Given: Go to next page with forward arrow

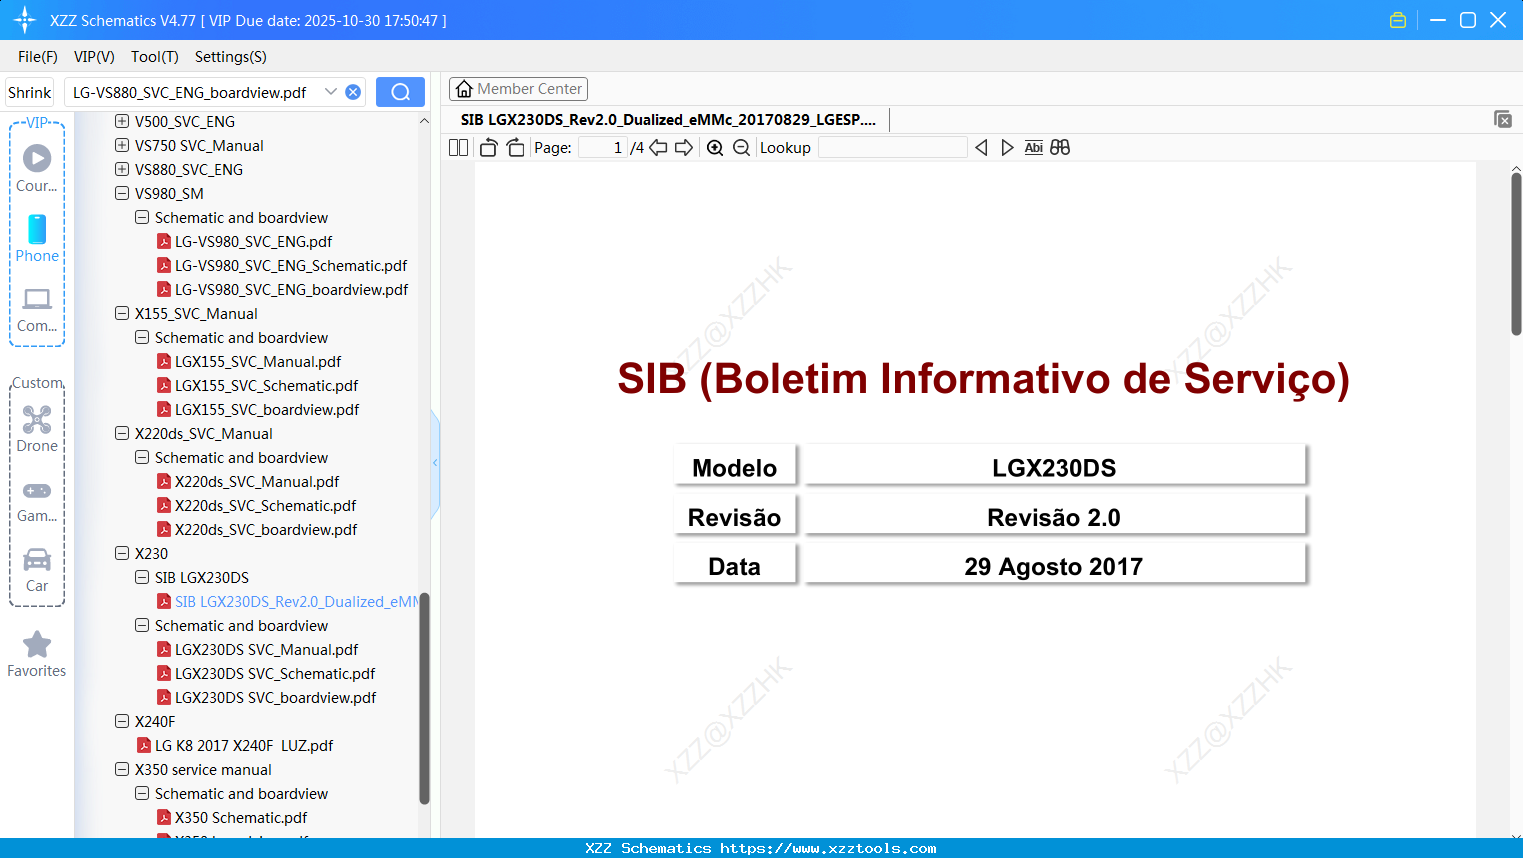Looking at the screenshot, I should 685,147.
